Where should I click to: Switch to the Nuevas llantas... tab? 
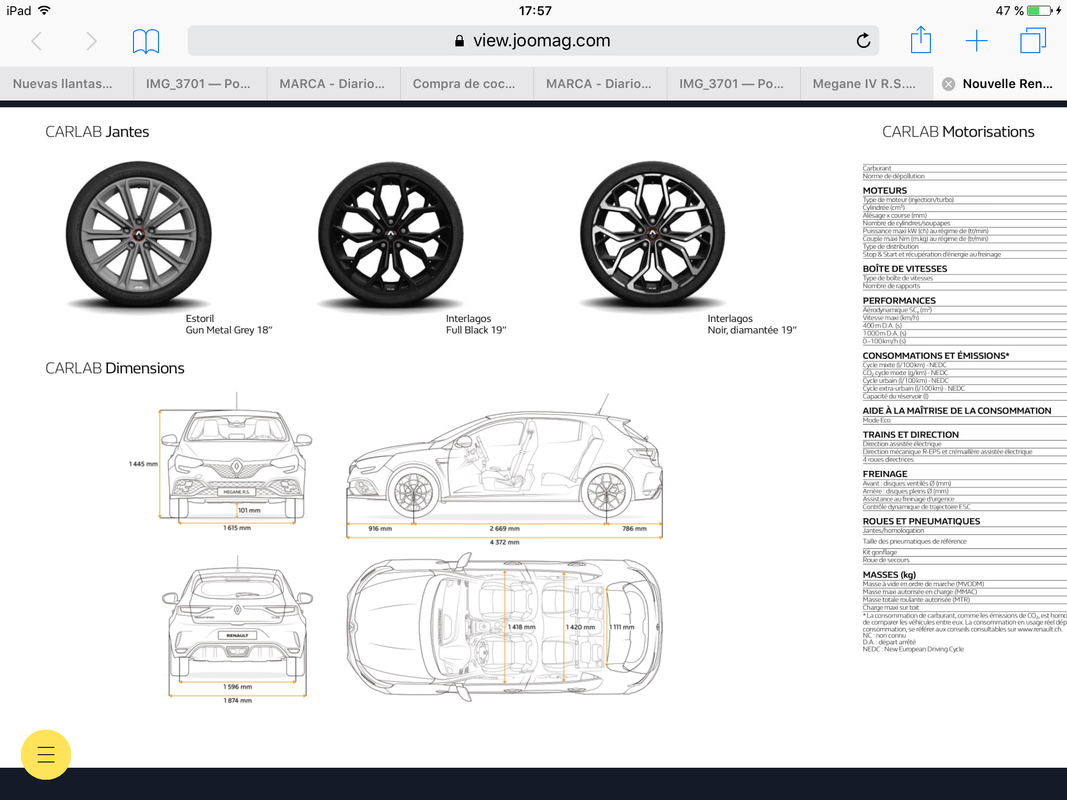point(67,84)
